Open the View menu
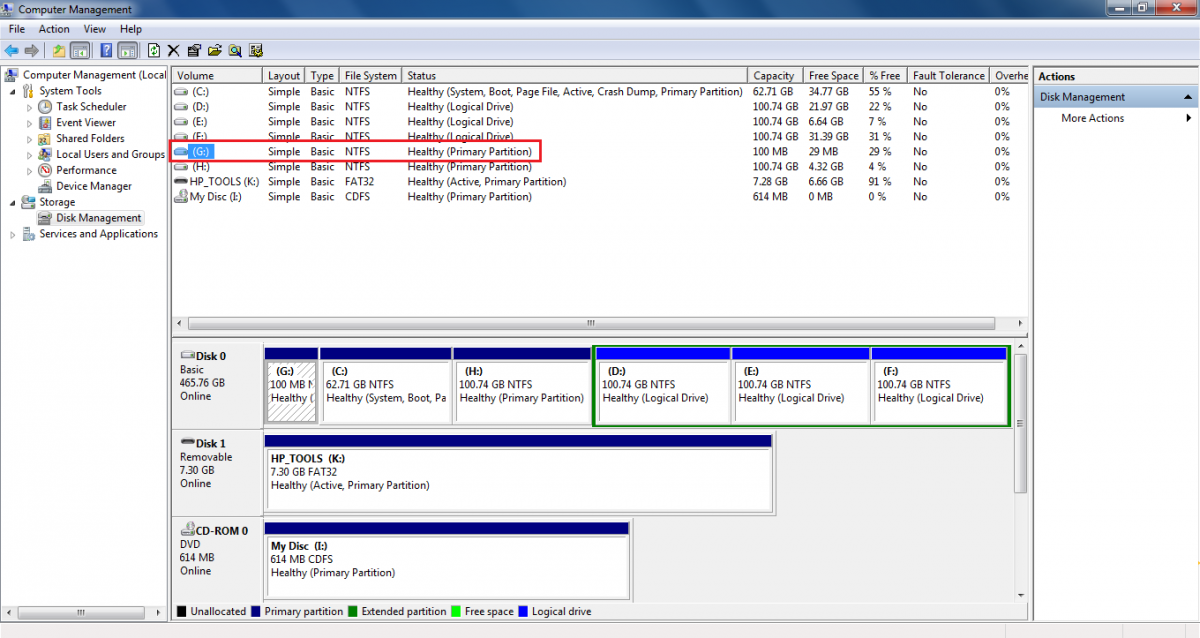 pos(95,29)
